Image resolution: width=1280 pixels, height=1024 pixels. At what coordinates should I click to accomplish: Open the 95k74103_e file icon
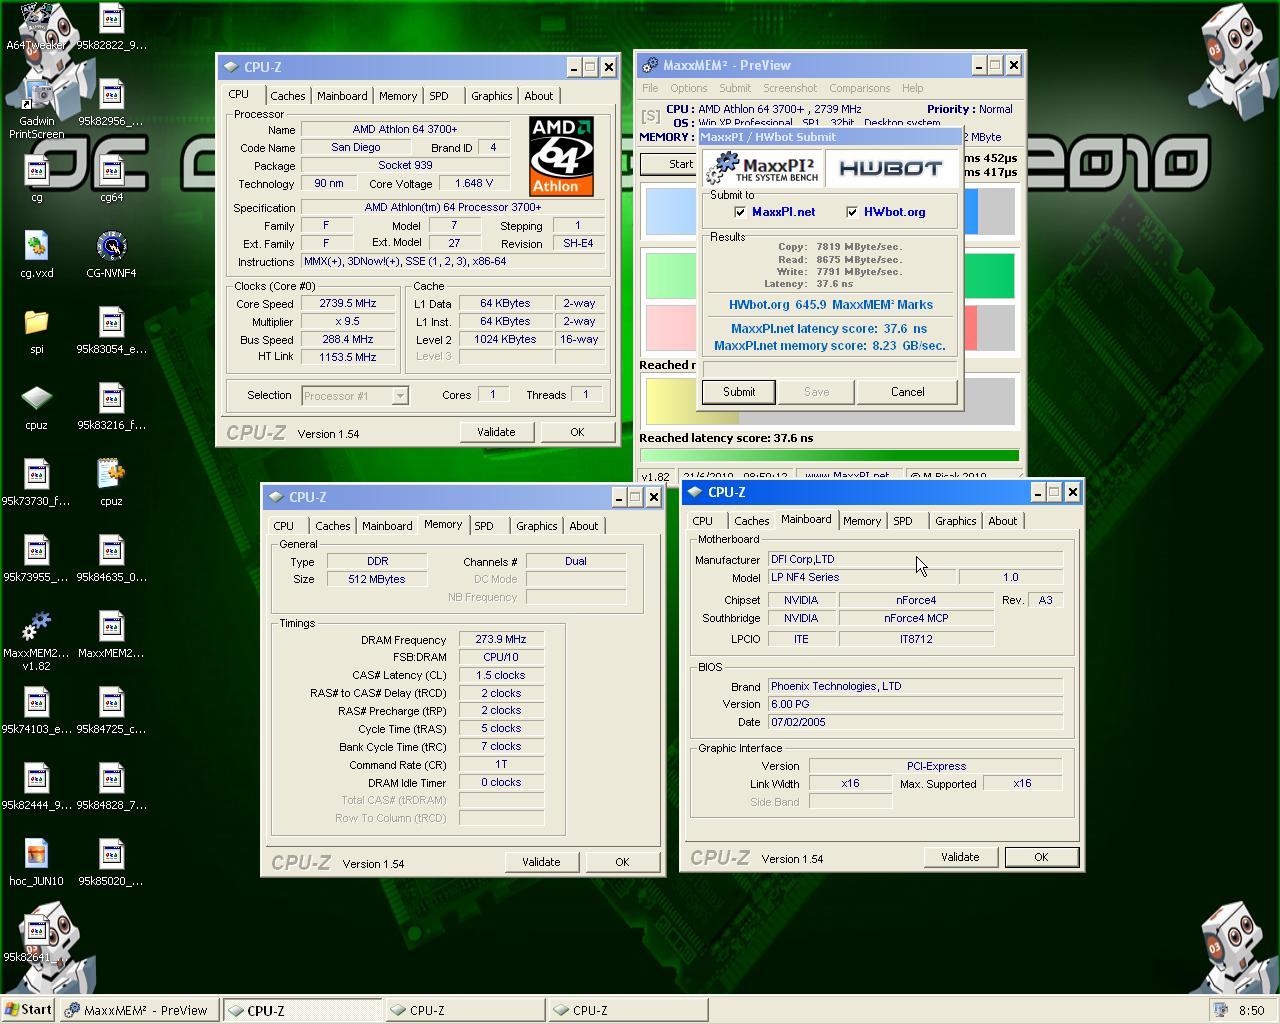click(36, 710)
